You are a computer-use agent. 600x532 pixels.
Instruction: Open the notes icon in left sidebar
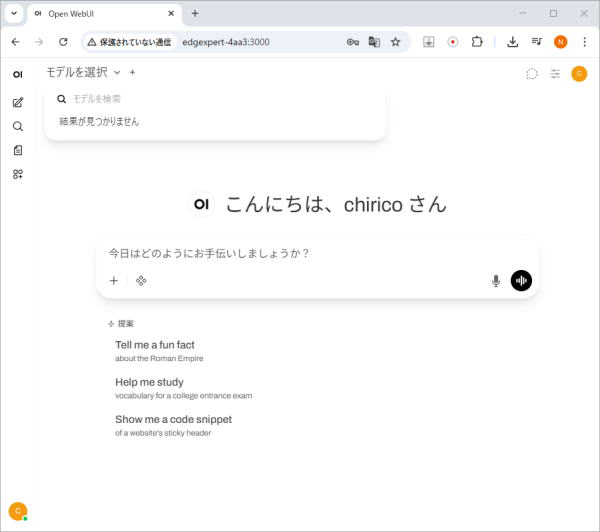pos(17,150)
